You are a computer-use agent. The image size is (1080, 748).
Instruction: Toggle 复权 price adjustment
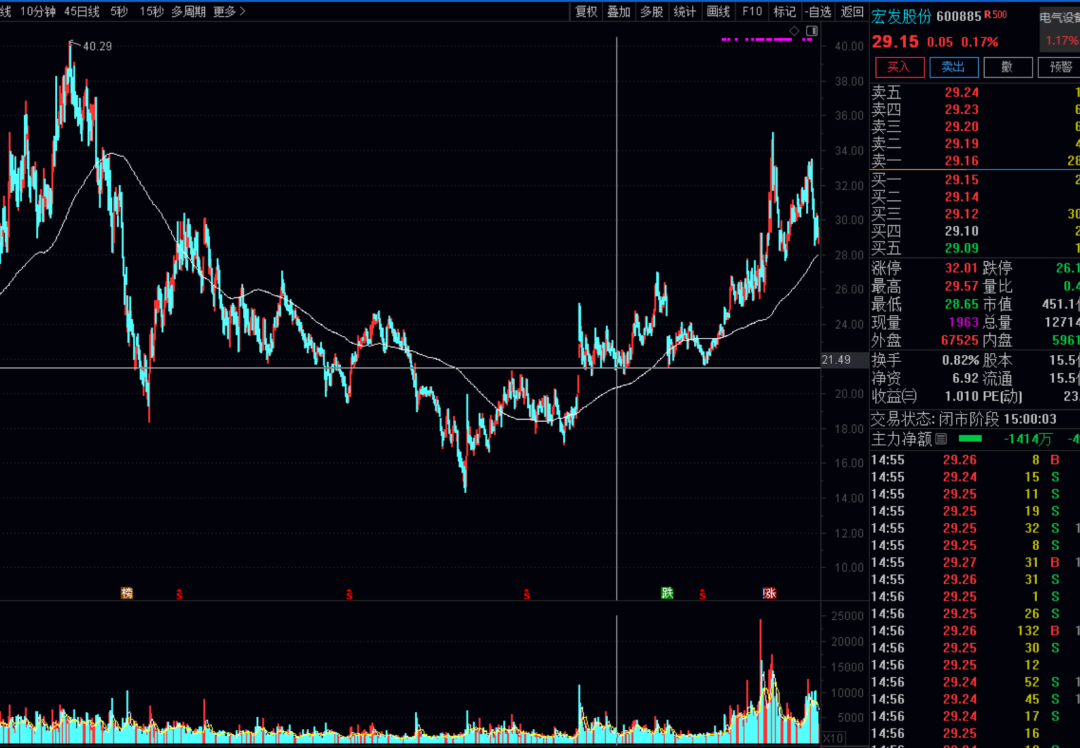click(585, 11)
